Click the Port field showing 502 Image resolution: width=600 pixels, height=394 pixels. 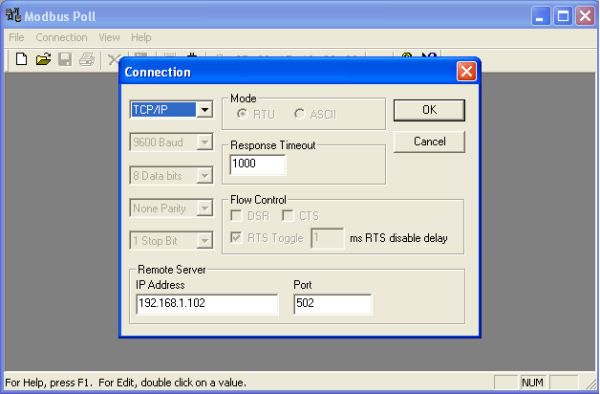[x=333, y=304]
